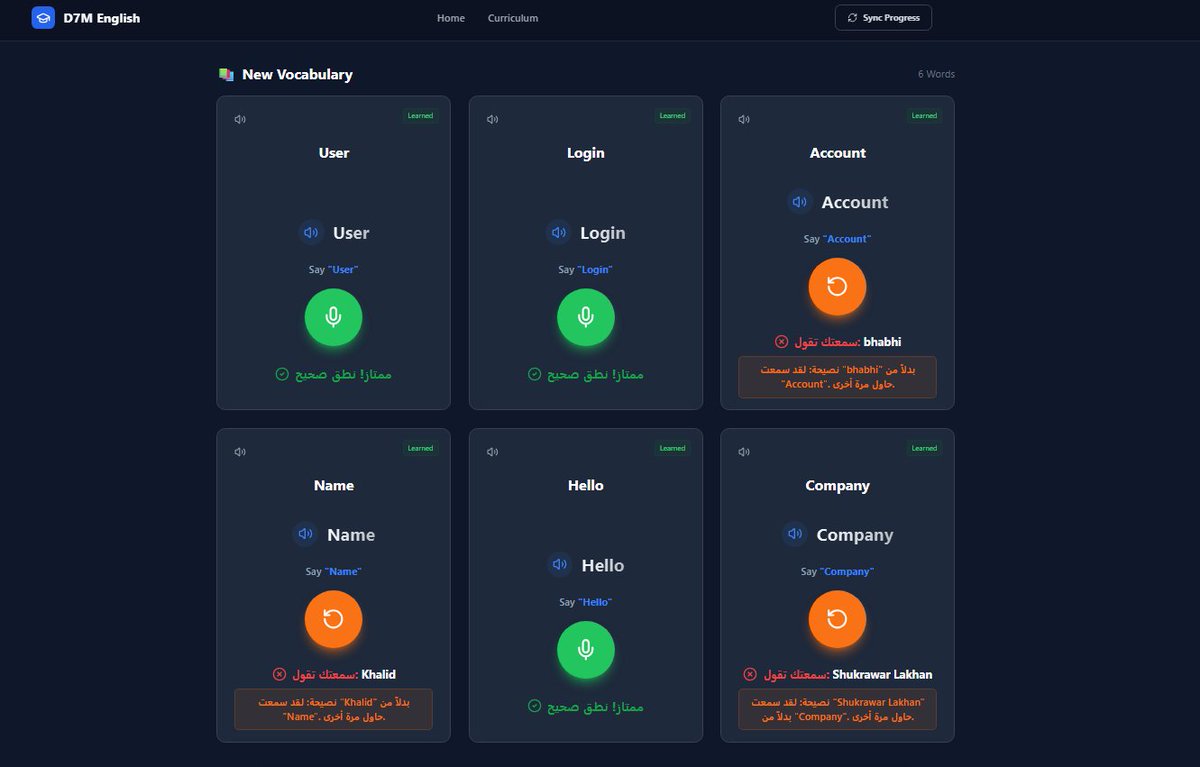Click the speaker icon next to Login
This screenshot has height=767, width=1200.
(x=558, y=232)
